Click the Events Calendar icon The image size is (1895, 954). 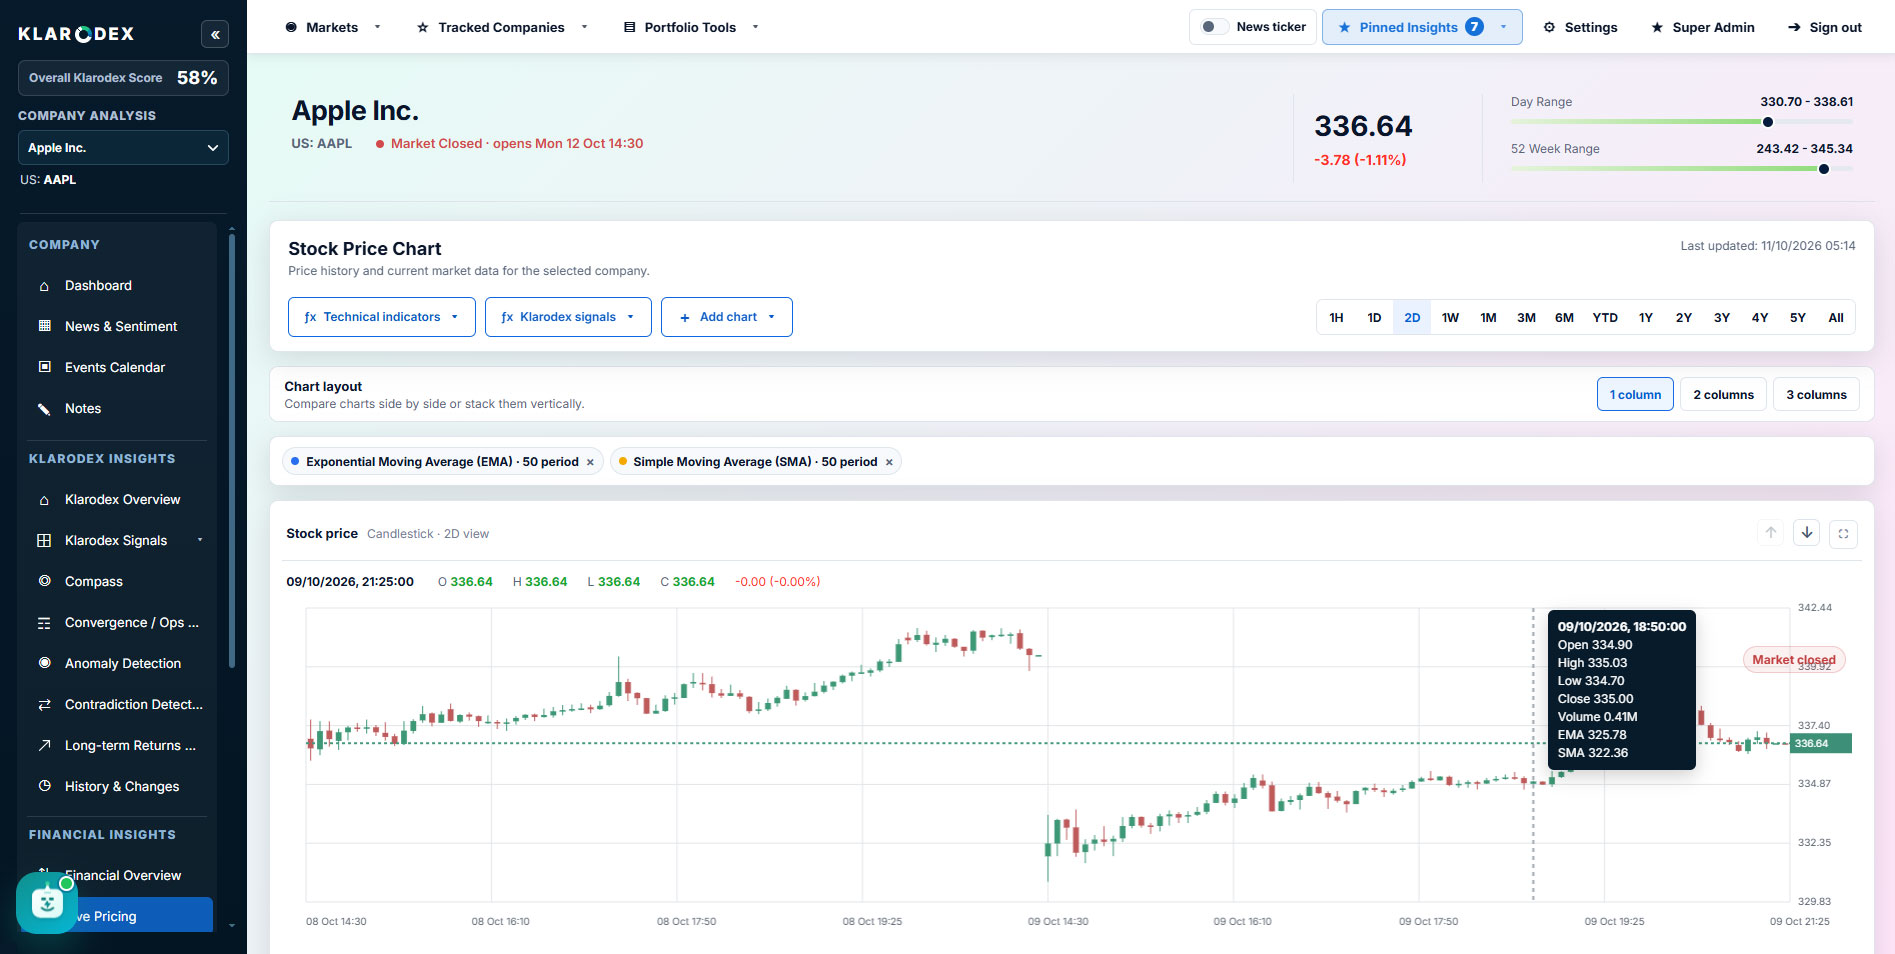point(44,367)
